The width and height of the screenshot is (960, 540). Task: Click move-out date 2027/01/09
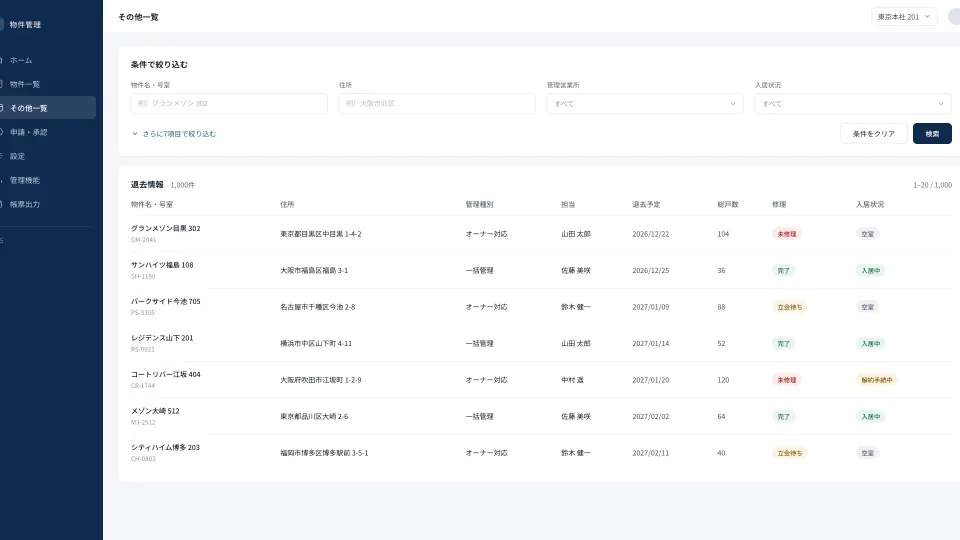[651, 307]
